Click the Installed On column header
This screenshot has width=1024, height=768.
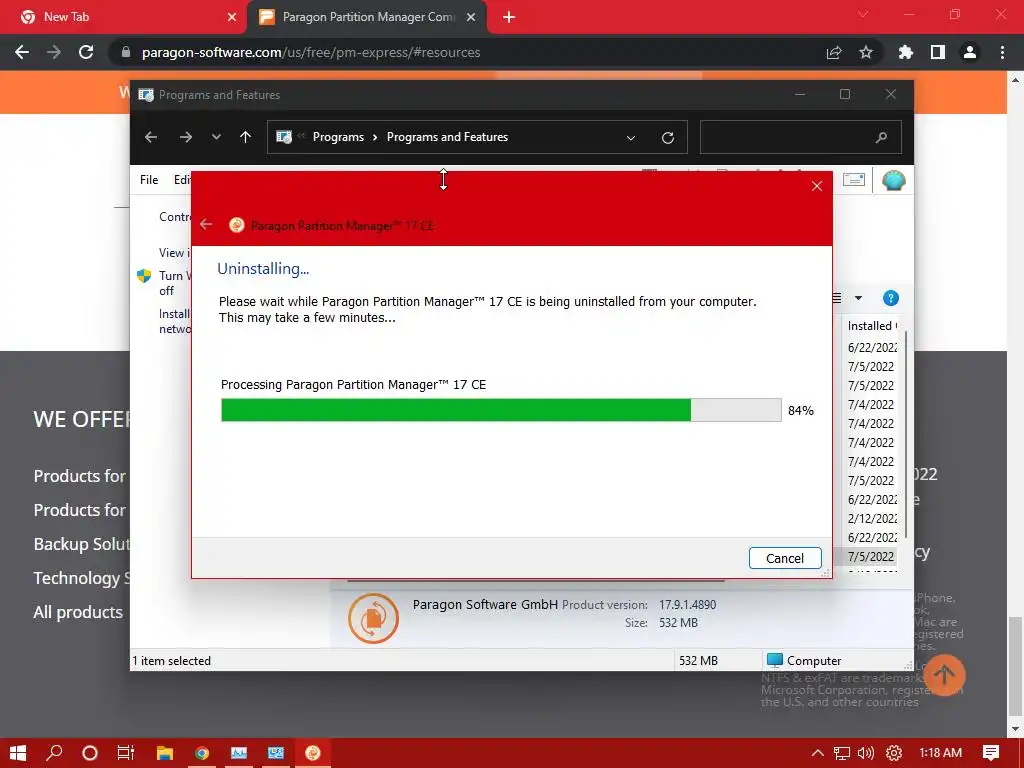[872, 326]
